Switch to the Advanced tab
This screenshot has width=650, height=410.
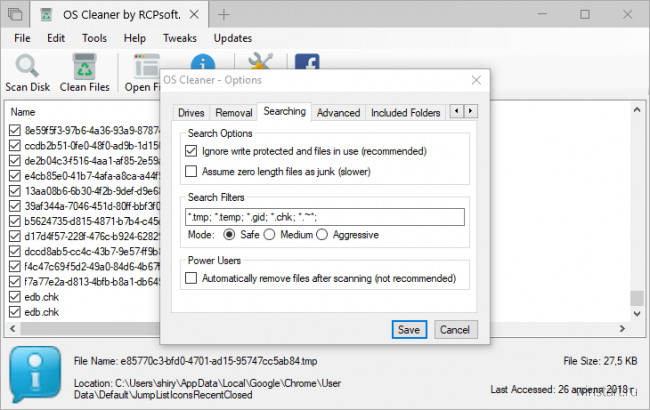pyautogui.click(x=338, y=113)
